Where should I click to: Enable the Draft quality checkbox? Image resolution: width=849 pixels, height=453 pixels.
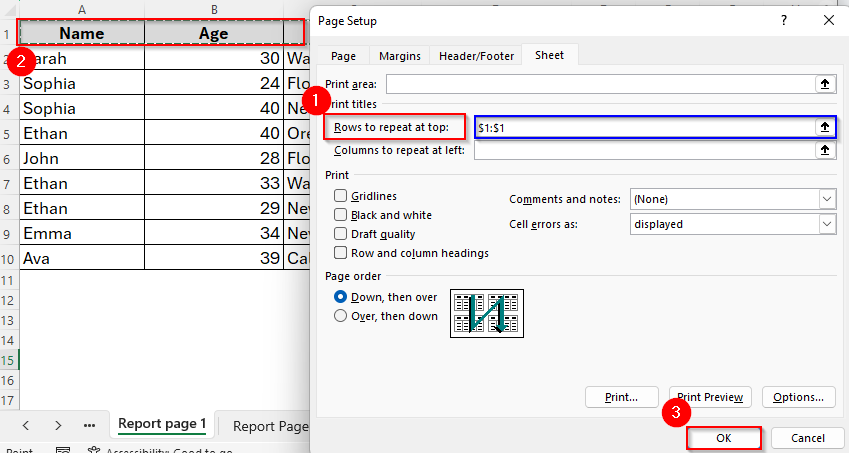coord(340,234)
